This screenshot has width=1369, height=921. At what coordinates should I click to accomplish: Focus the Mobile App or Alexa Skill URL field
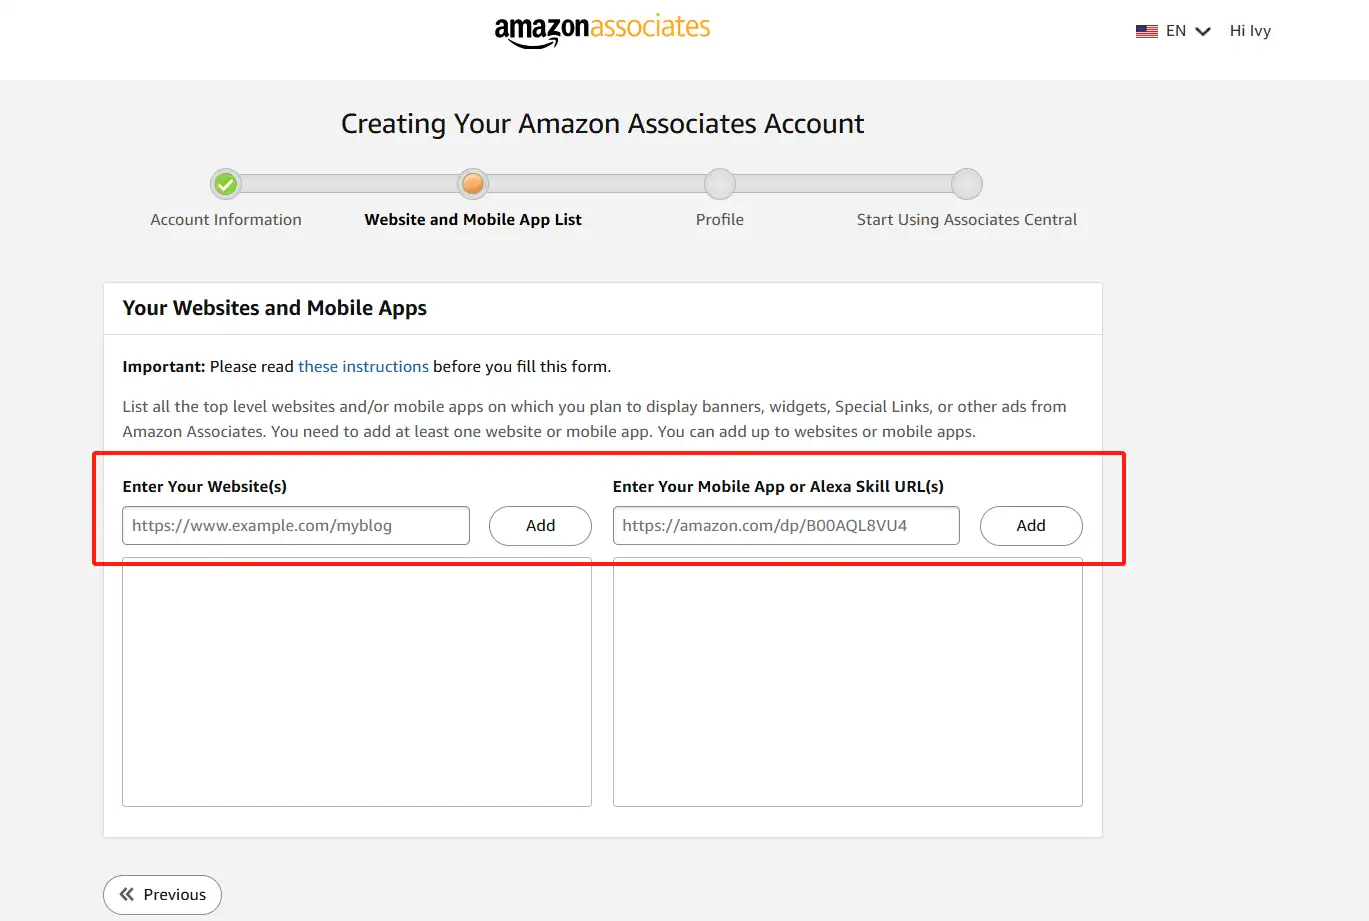click(786, 526)
